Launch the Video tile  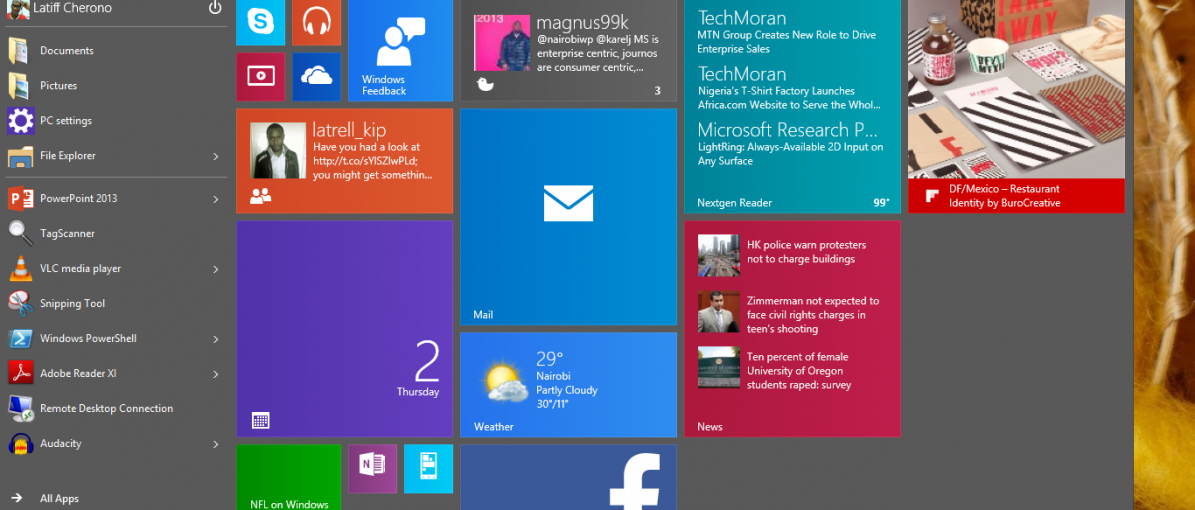coord(260,76)
